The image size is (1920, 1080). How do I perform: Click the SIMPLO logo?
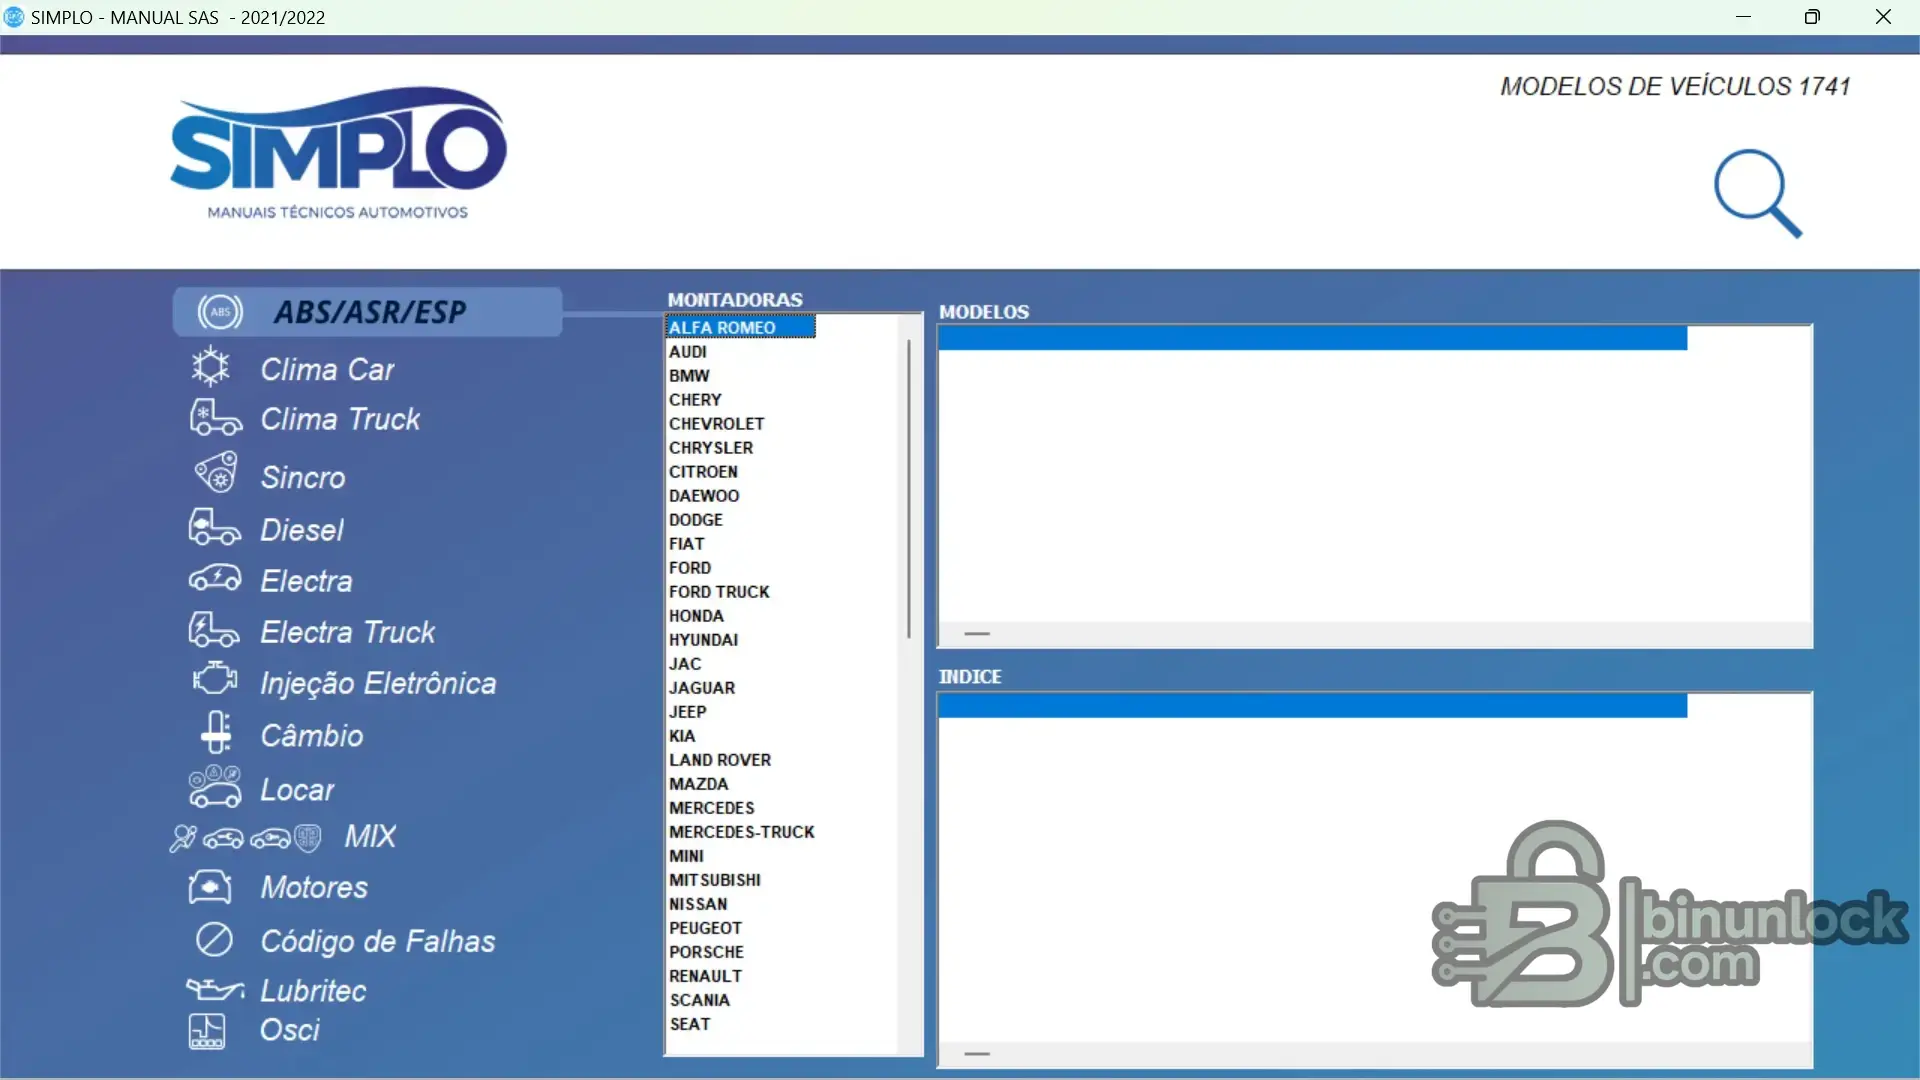[338, 152]
